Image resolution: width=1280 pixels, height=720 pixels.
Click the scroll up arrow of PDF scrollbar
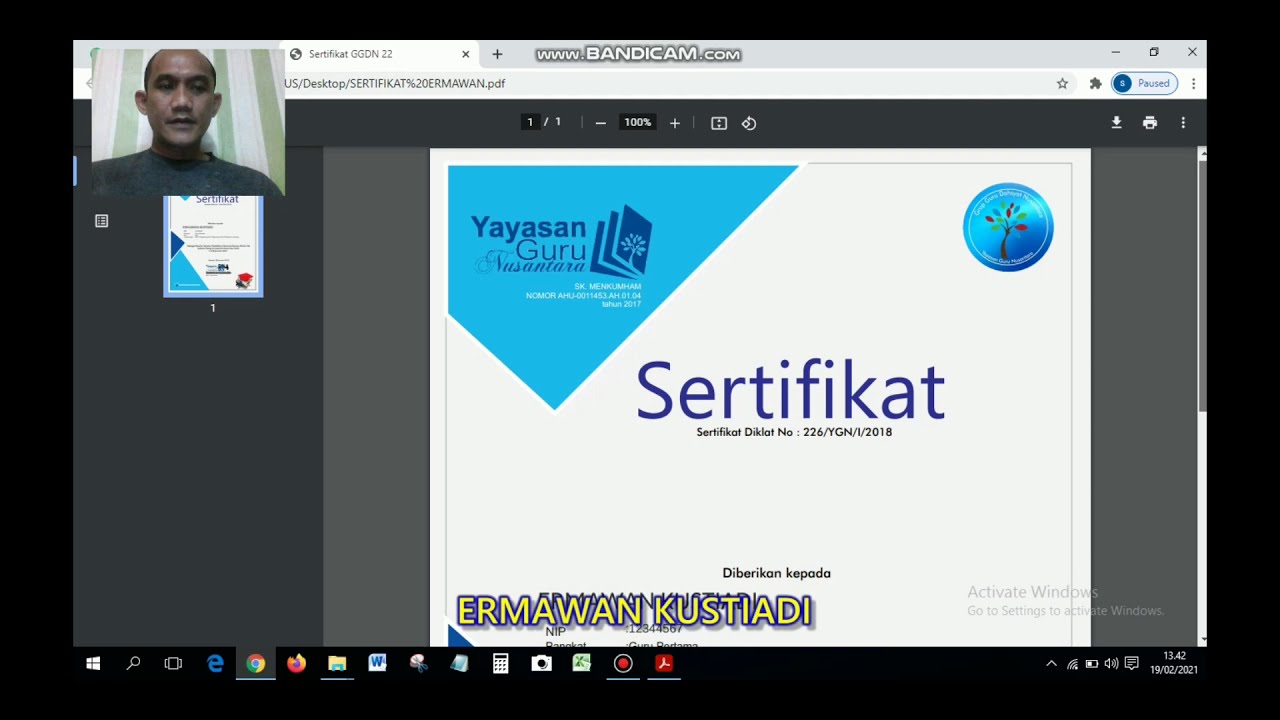coord(1202,154)
